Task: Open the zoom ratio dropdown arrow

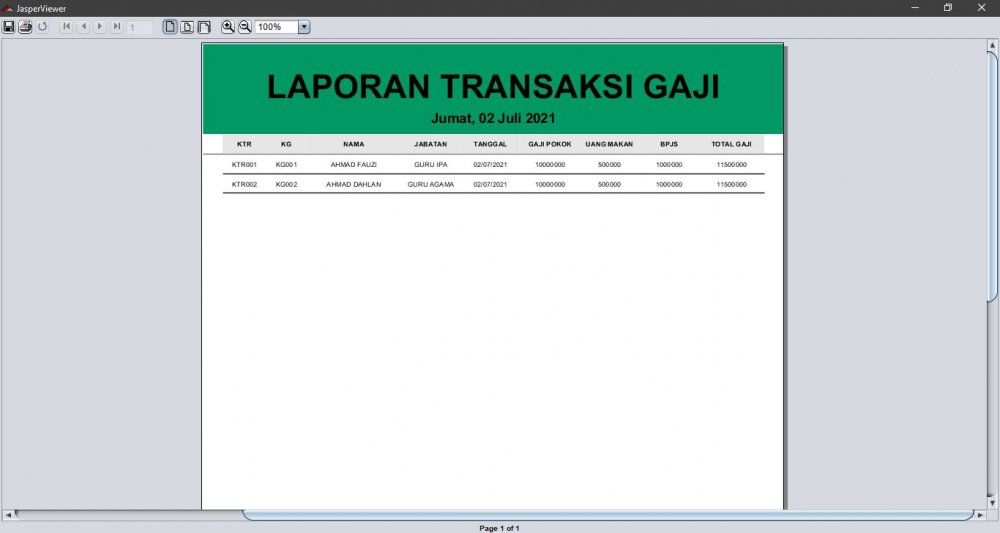Action: coord(304,27)
